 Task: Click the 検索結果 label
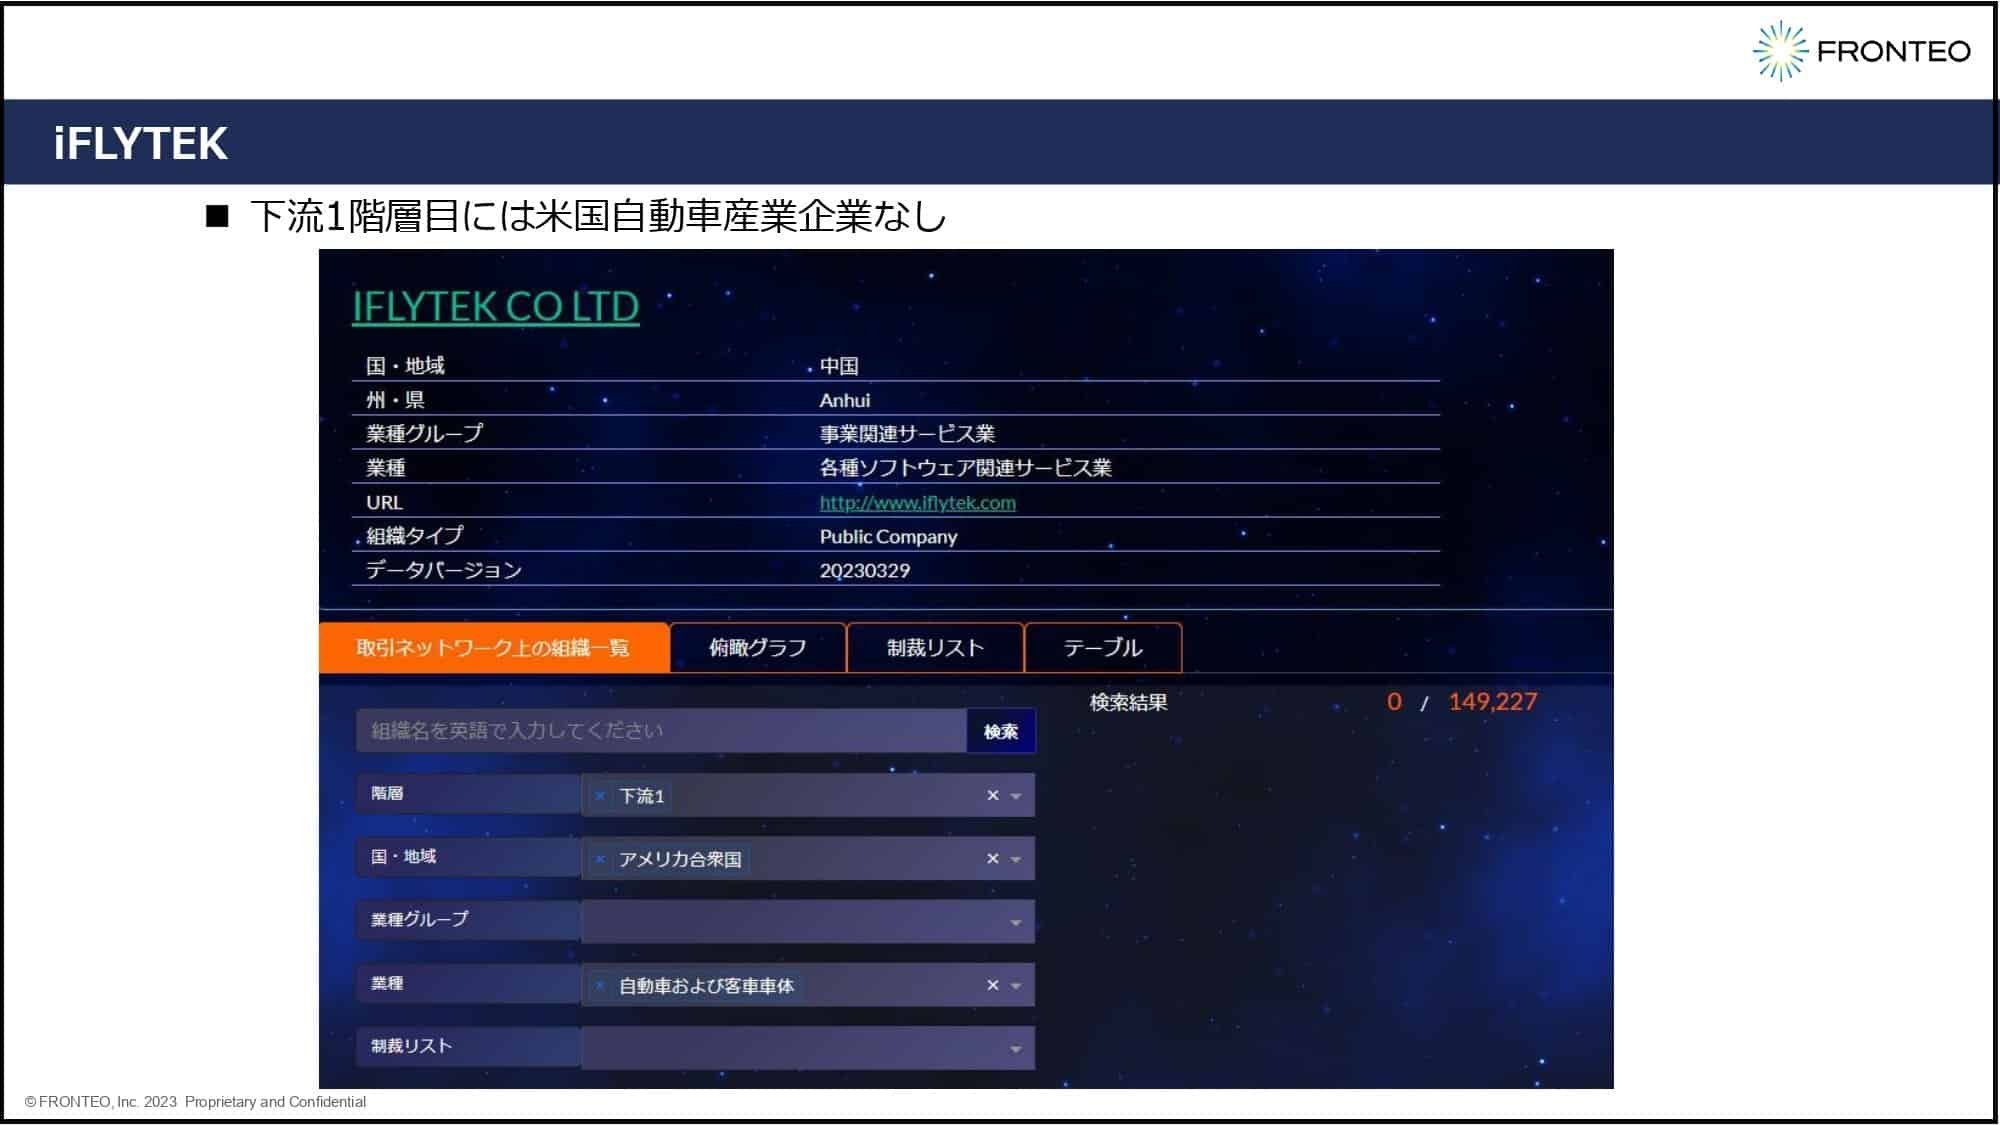[1129, 702]
